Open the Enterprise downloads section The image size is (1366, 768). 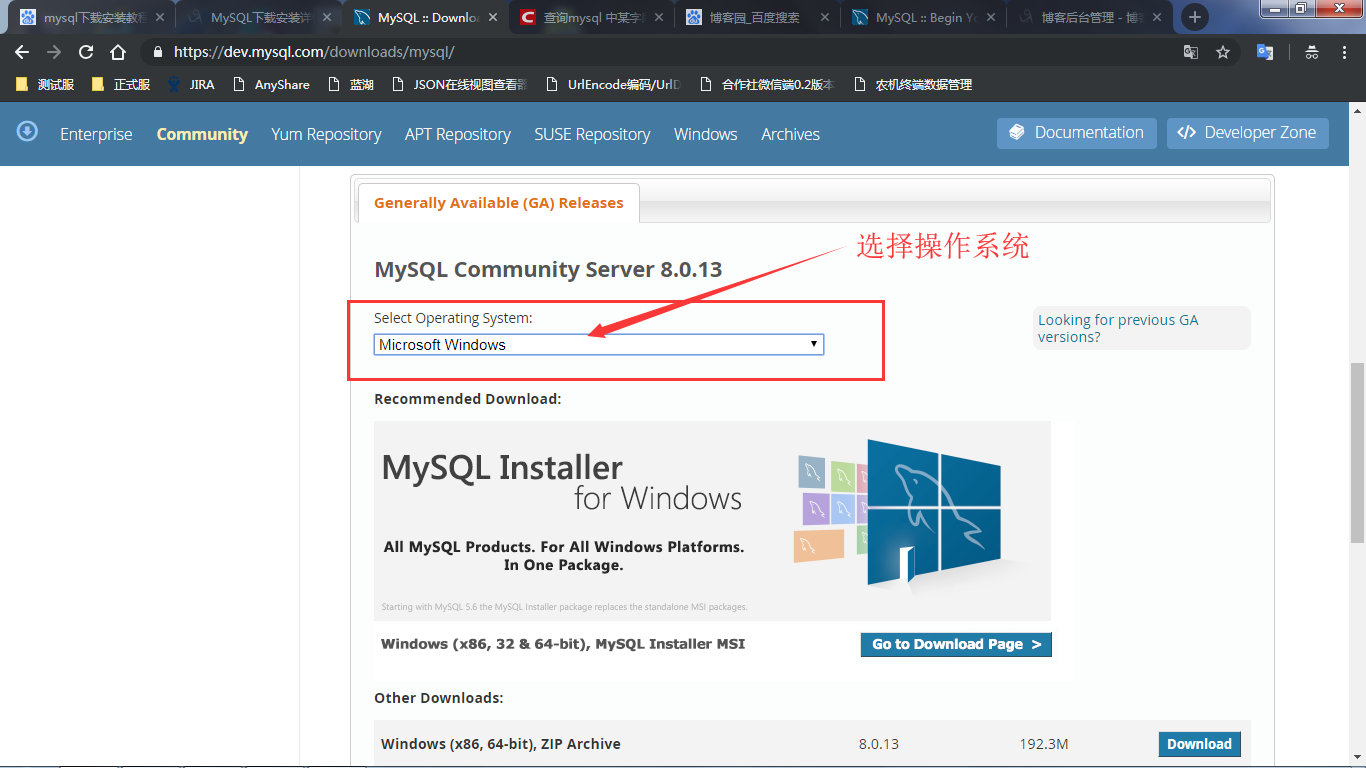point(96,134)
